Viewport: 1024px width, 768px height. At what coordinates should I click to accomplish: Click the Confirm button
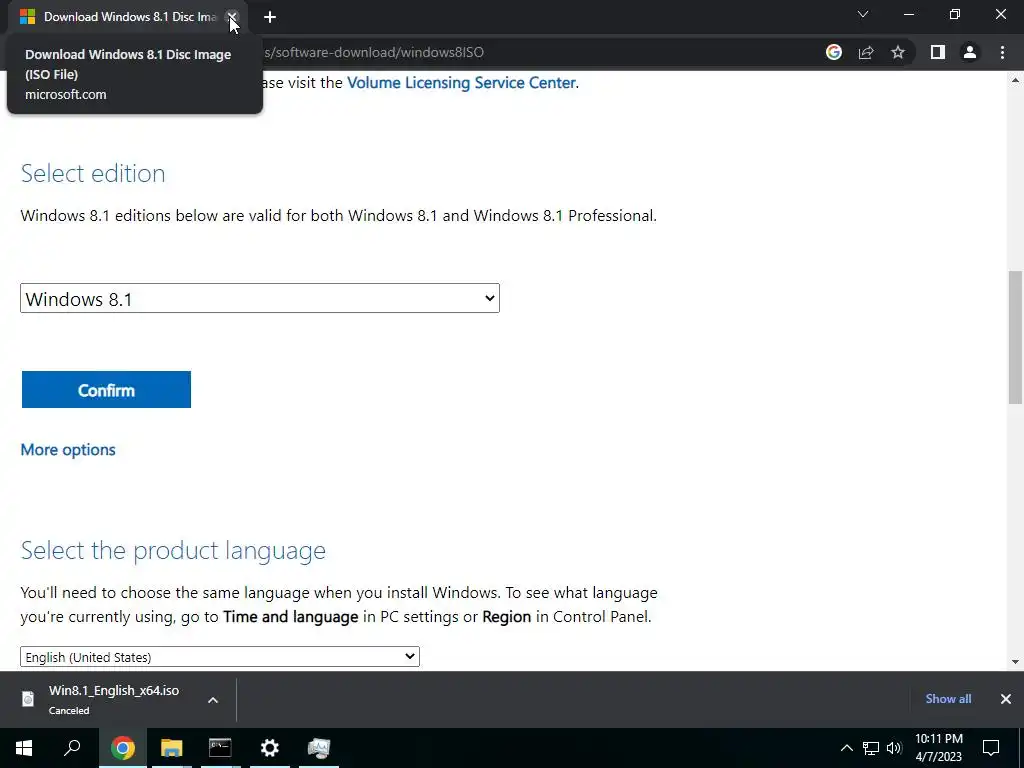(x=106, y=389)
